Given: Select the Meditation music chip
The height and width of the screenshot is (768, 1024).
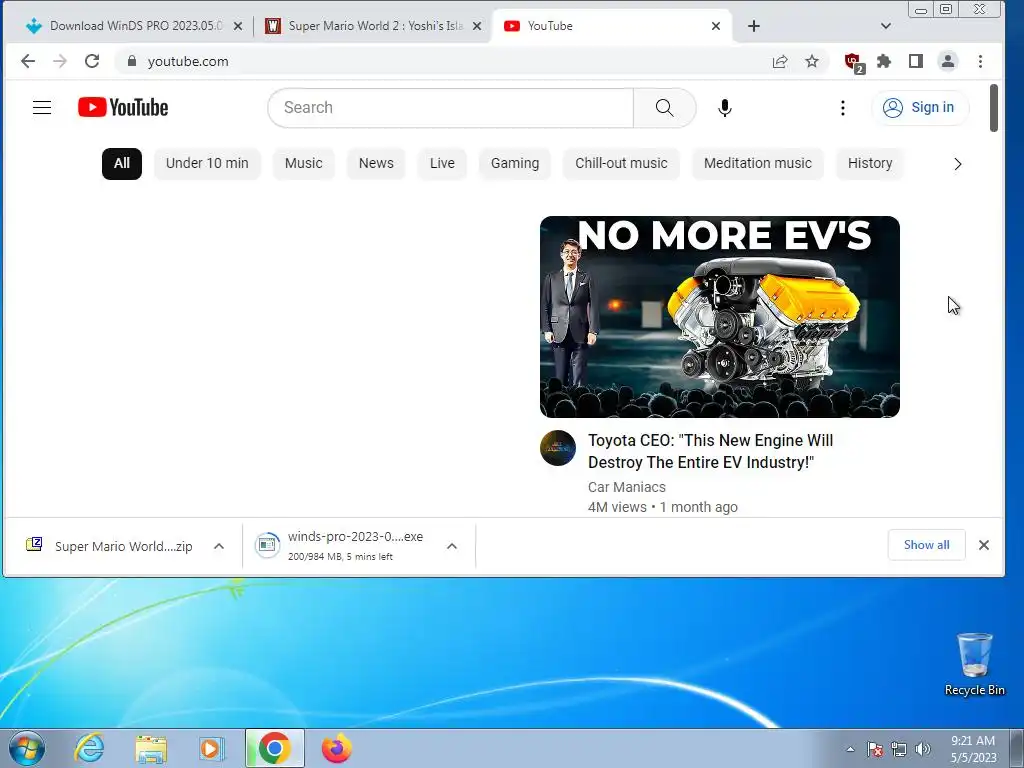Looking at the screenshot, I should pos(758,163).
